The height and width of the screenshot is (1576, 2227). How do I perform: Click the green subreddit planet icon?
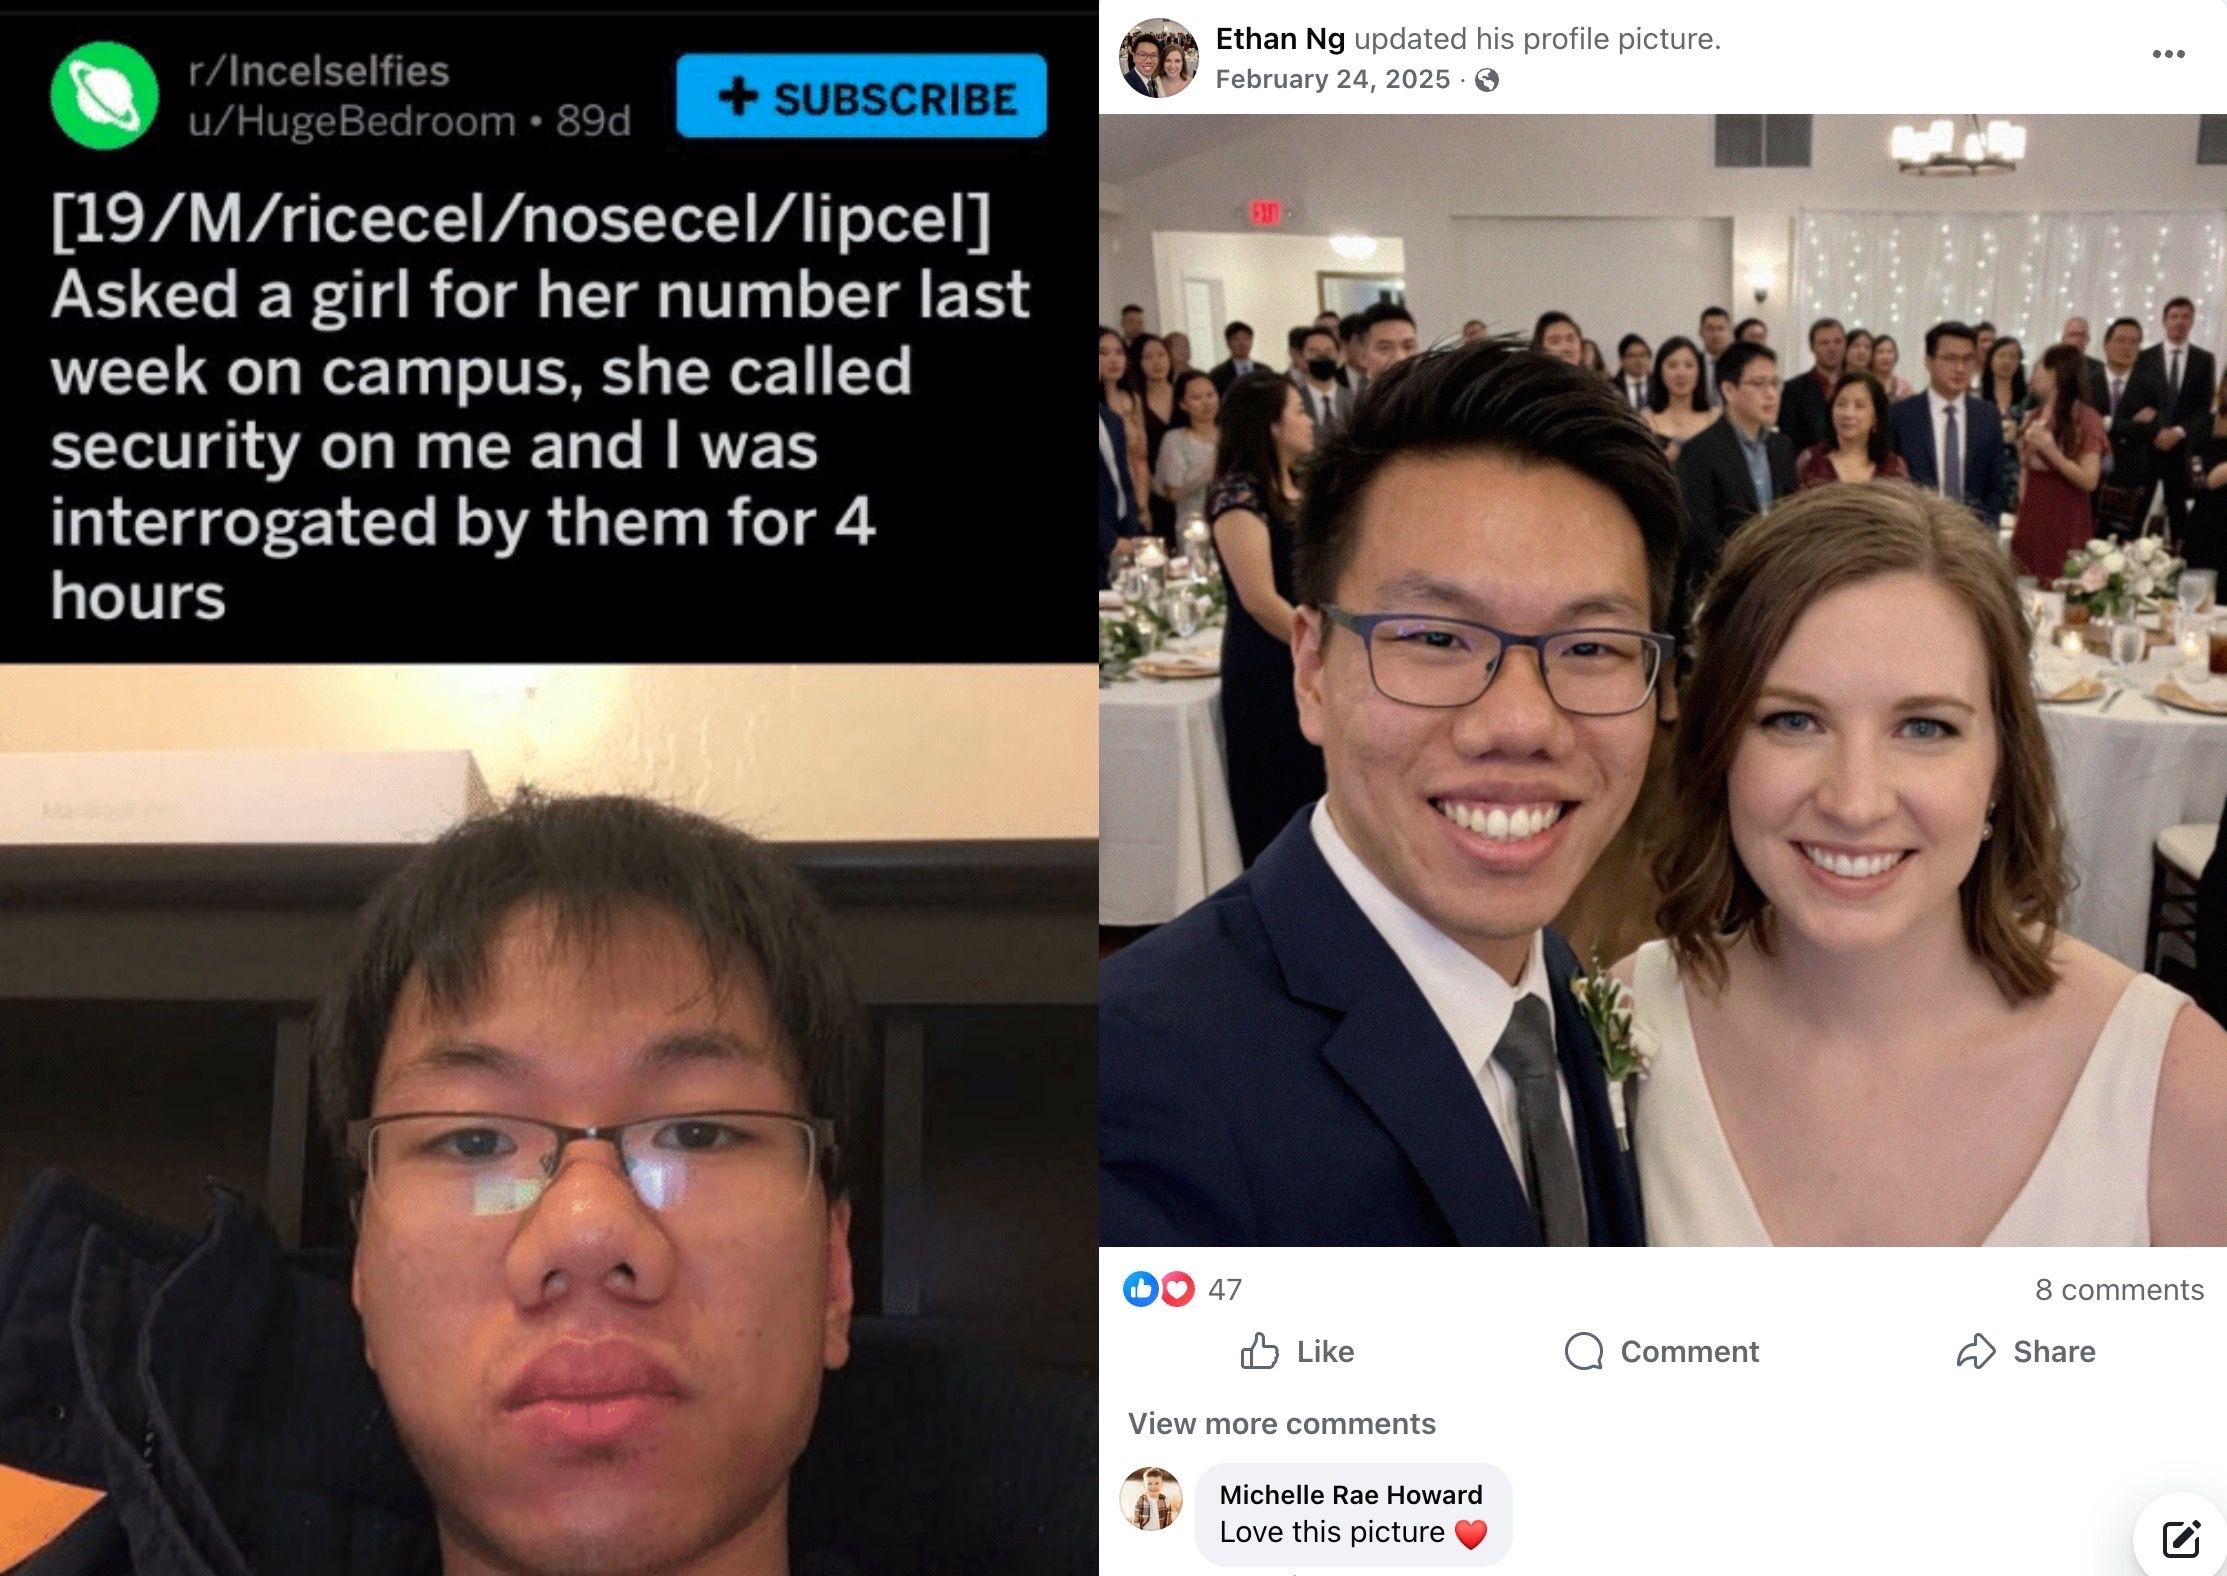coord(104,96)
